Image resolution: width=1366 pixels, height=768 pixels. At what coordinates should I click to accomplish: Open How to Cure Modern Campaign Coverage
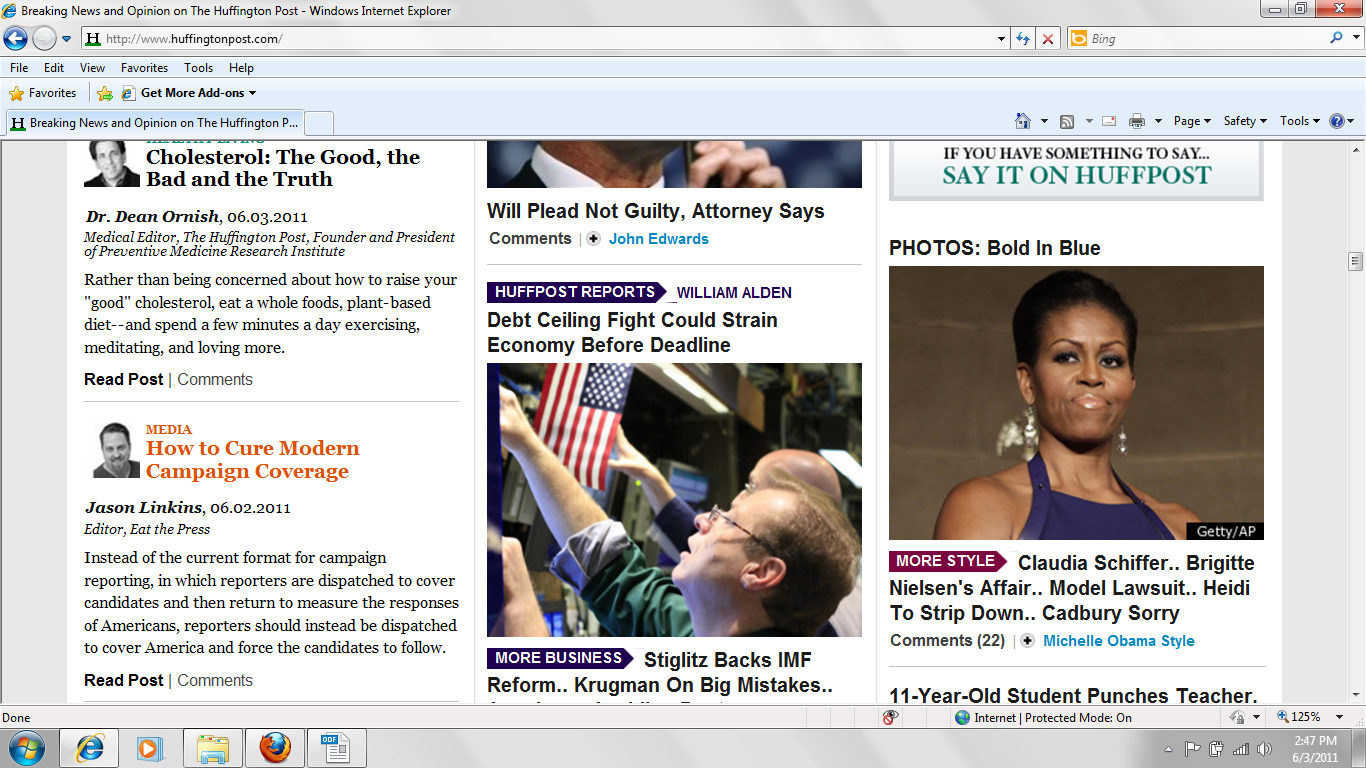tap(253, 460)
